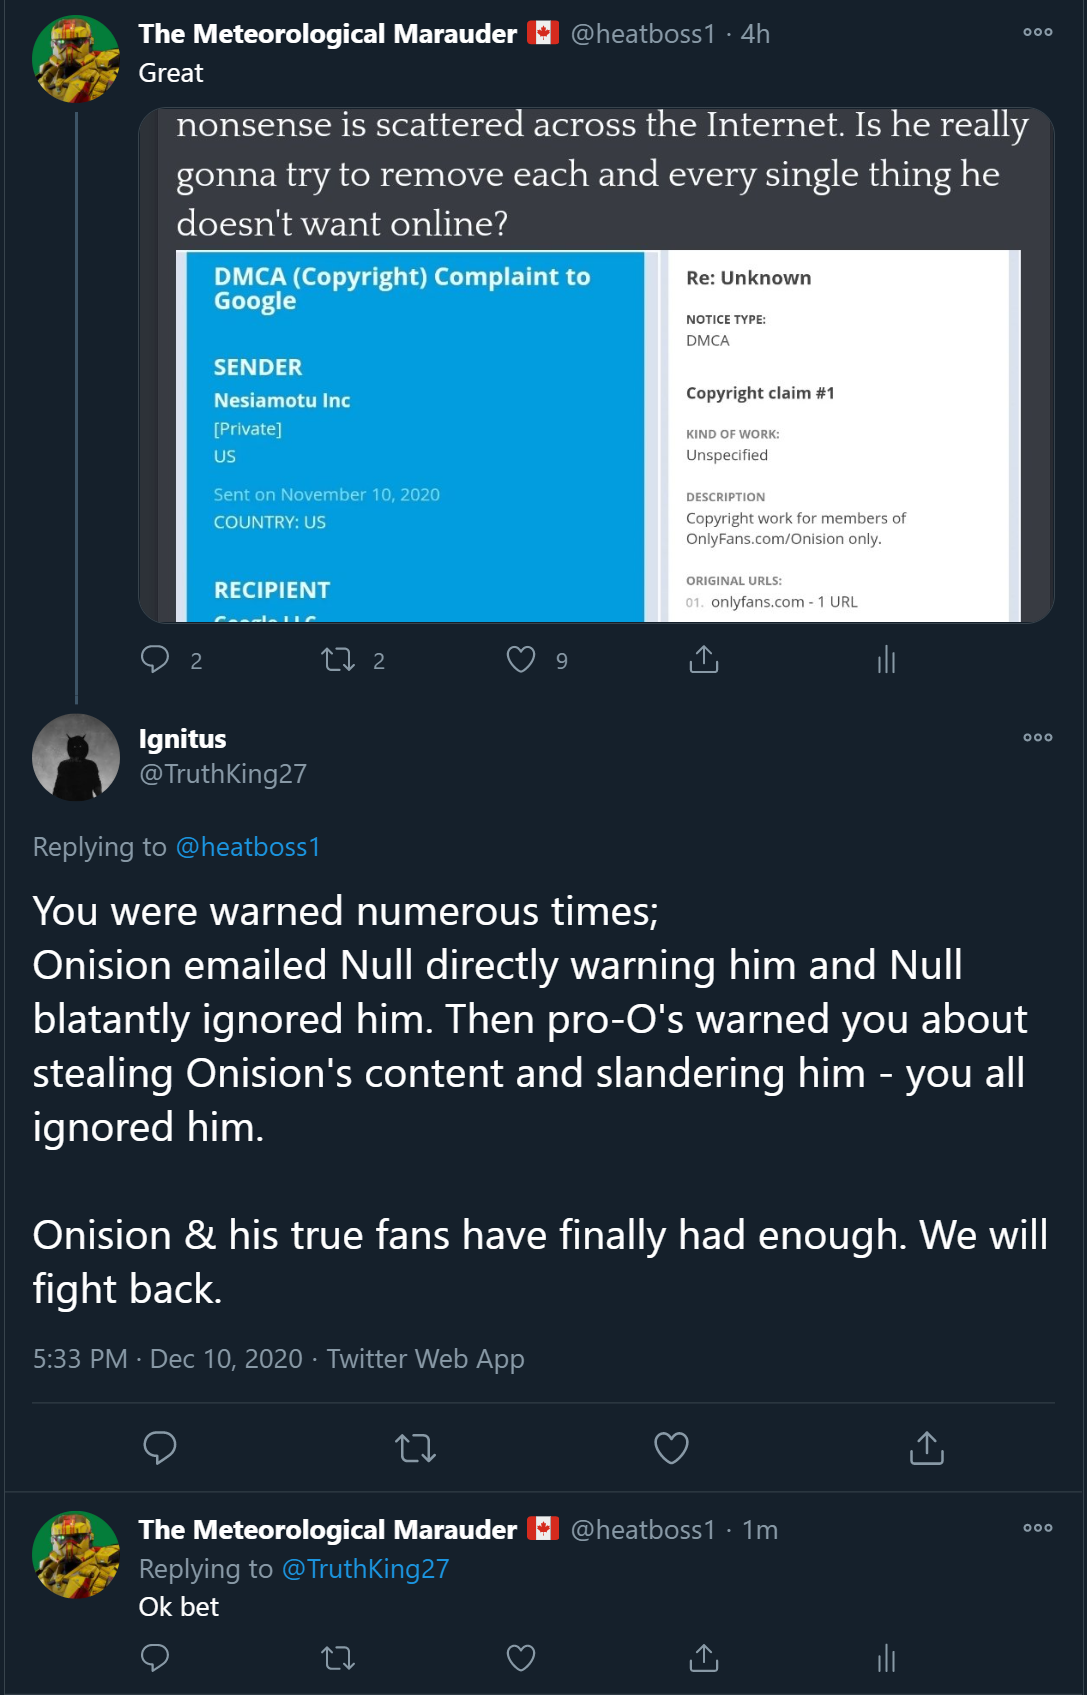1087x1695 pixels.
Task: Like the tweet with 9 likes
Action: tap(521, 659)
